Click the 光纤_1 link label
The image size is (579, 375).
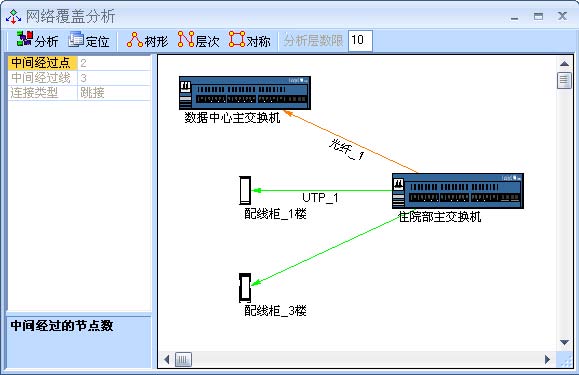pos(346,149)
